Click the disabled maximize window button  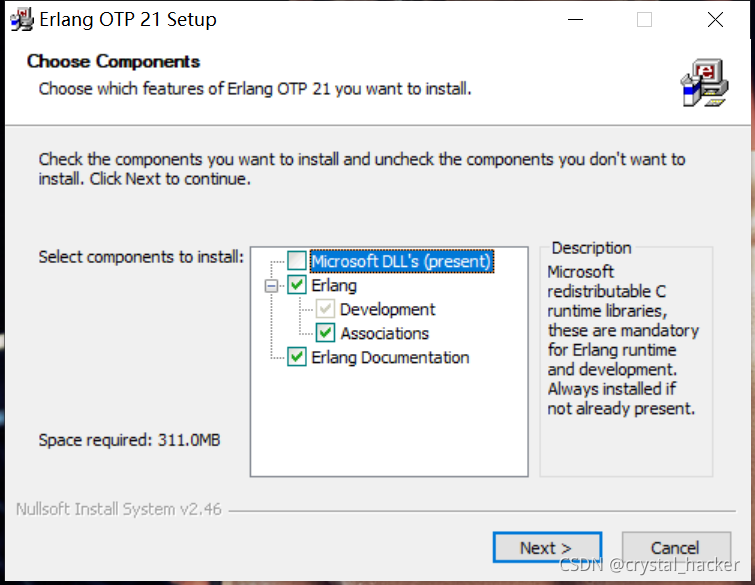point(644,19)
